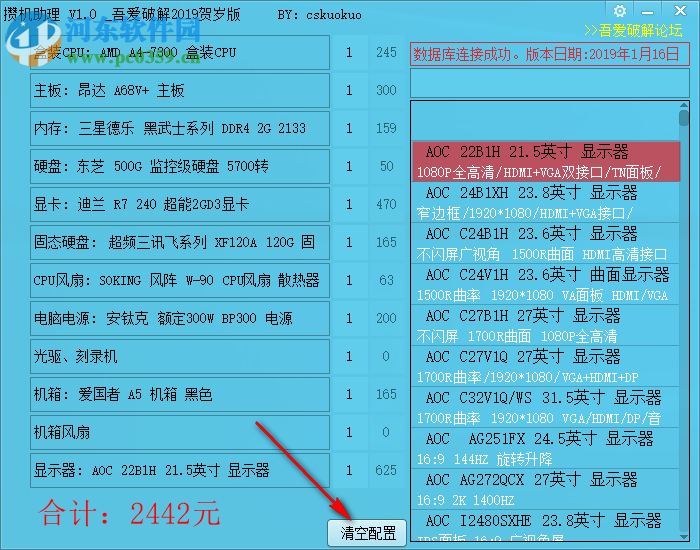The height and width of the screenshot is (550, 700).
Task: Click the quantity field of the 硬盘 row
Action: (350, 167)
